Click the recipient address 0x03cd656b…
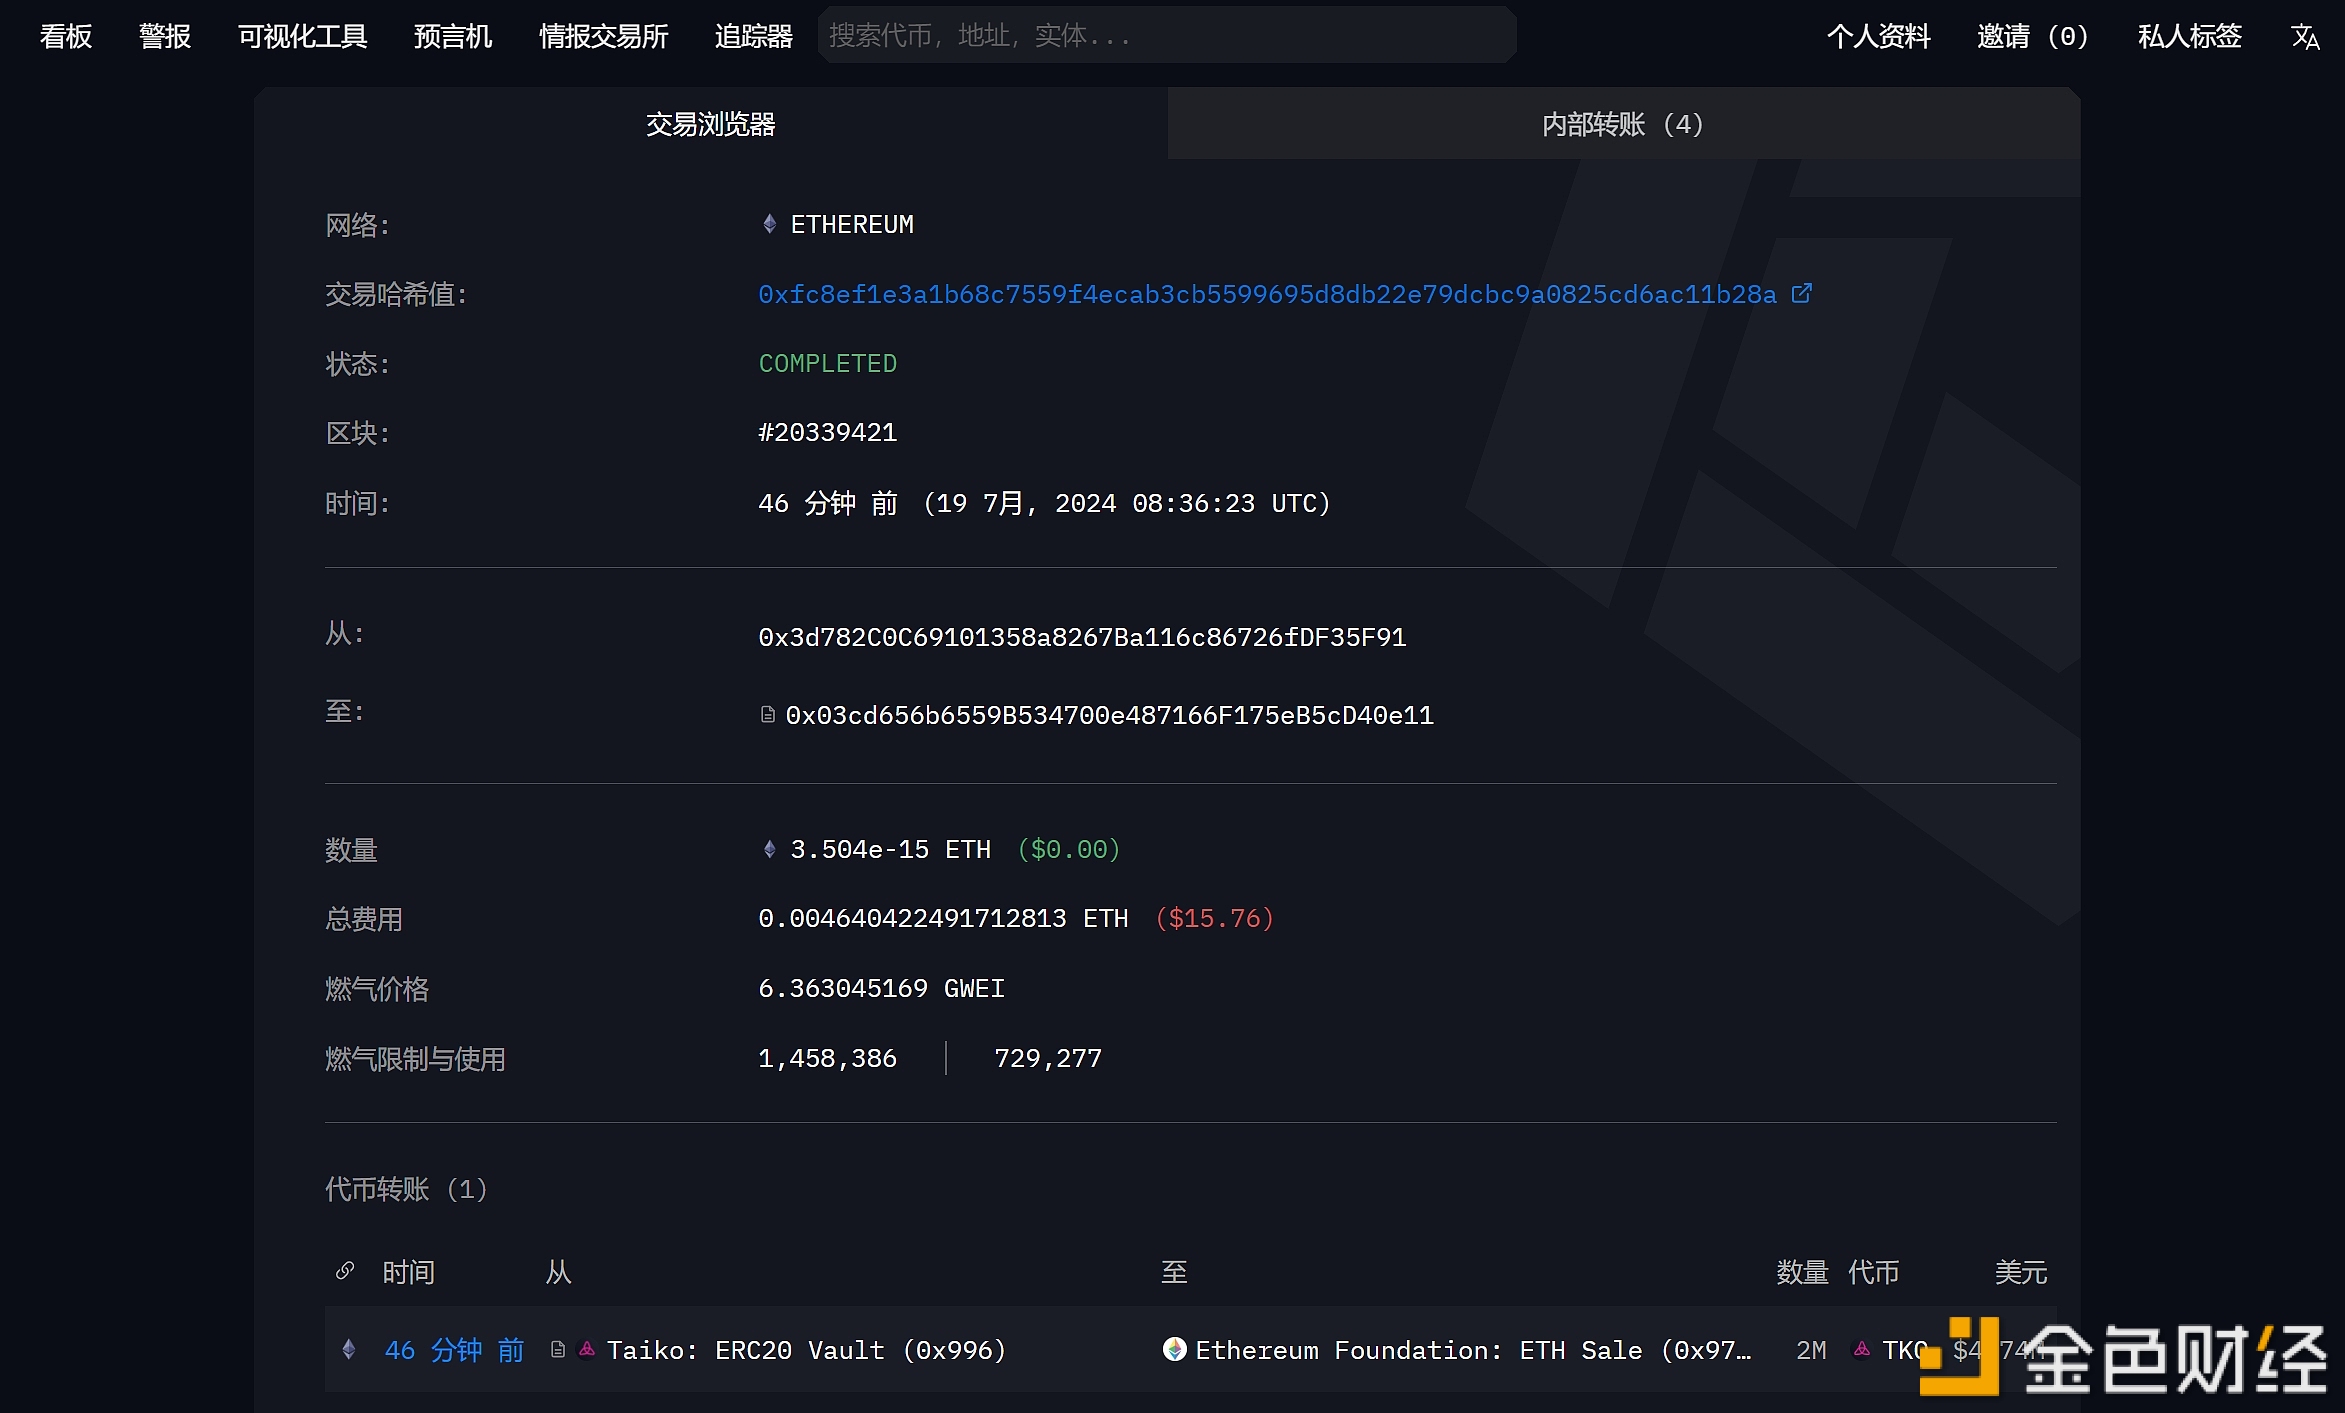Image resolution: width=2345 pixels, height=1413 pixels. tap(1109, 715)
